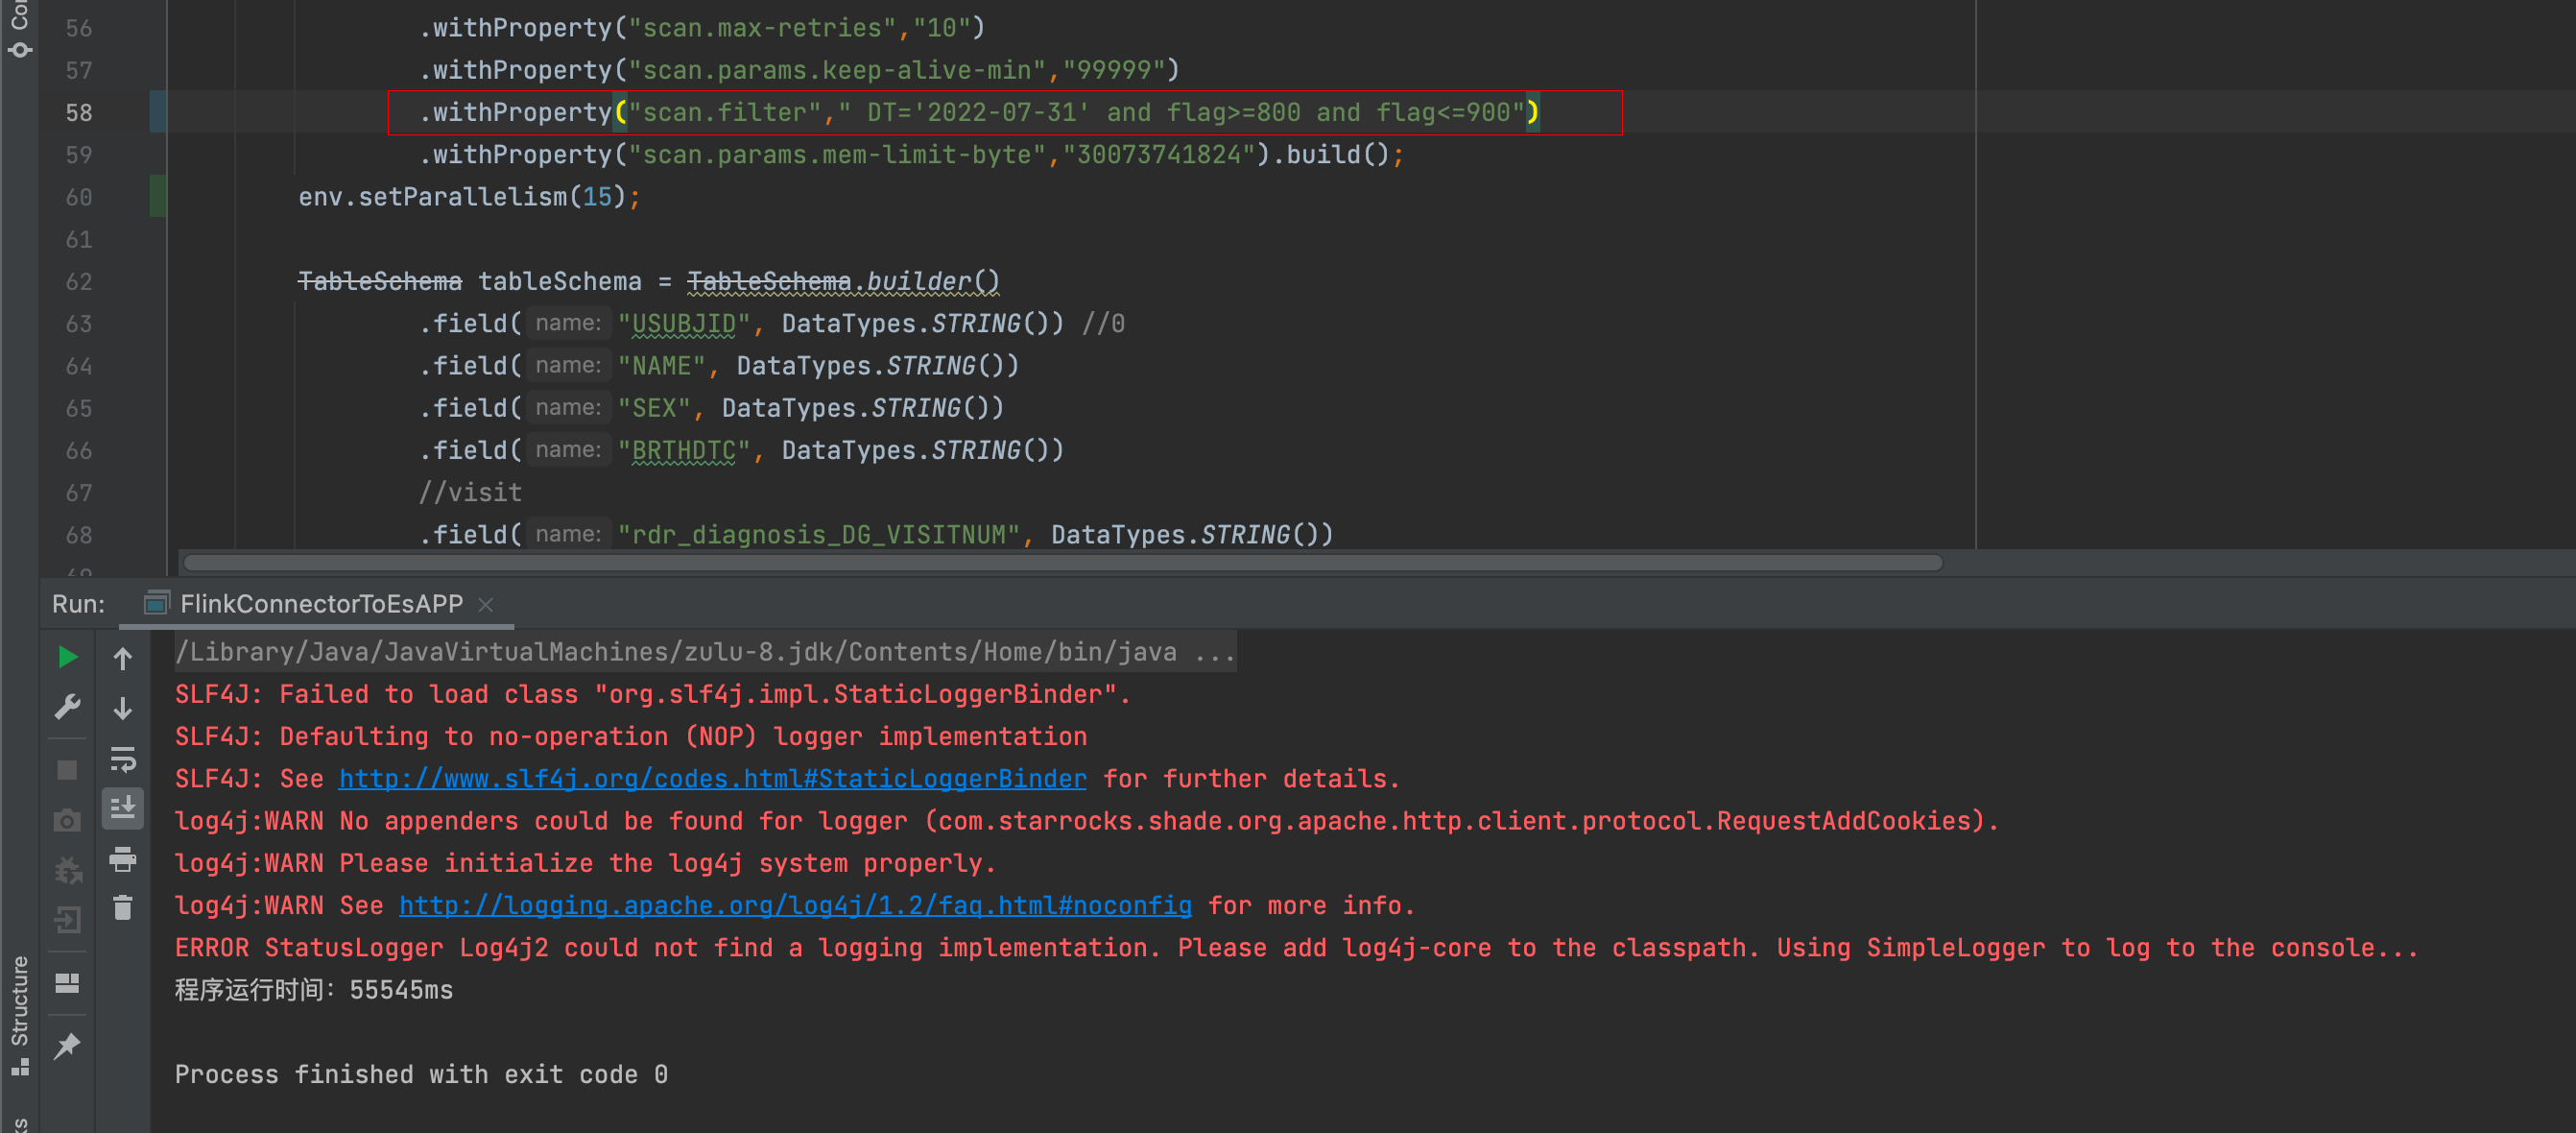
Task: Click the editor horizontal scrollbar
Action: coord(1062,563)
